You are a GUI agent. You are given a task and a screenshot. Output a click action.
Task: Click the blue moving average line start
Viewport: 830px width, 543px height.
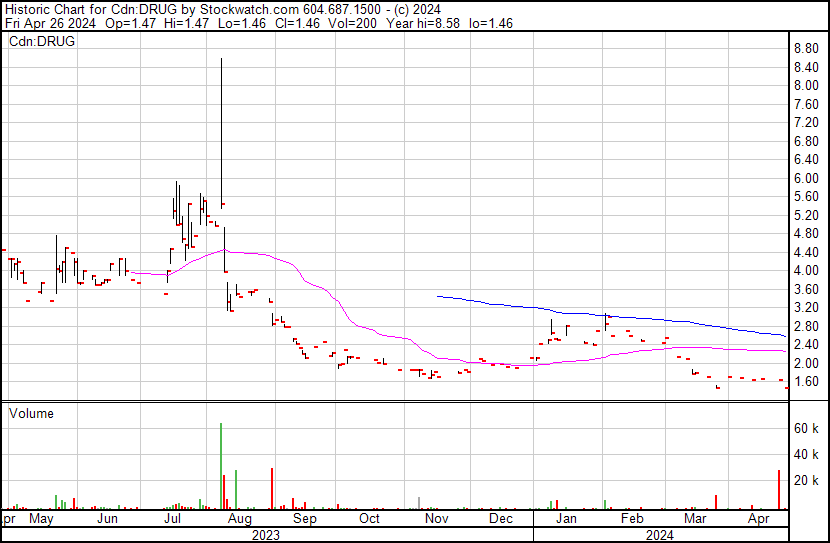click(x=439, y=296)
